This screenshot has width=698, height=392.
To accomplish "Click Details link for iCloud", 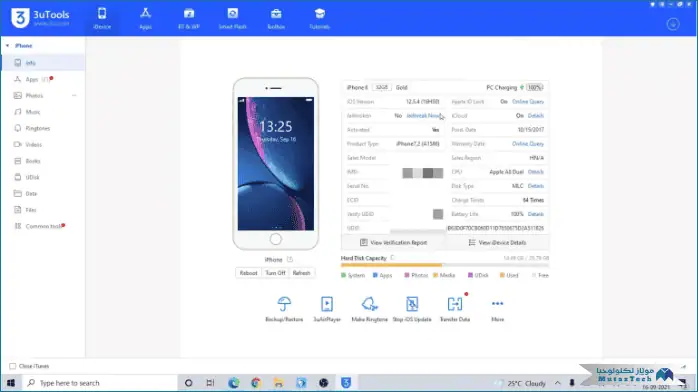I will (536, 116).
